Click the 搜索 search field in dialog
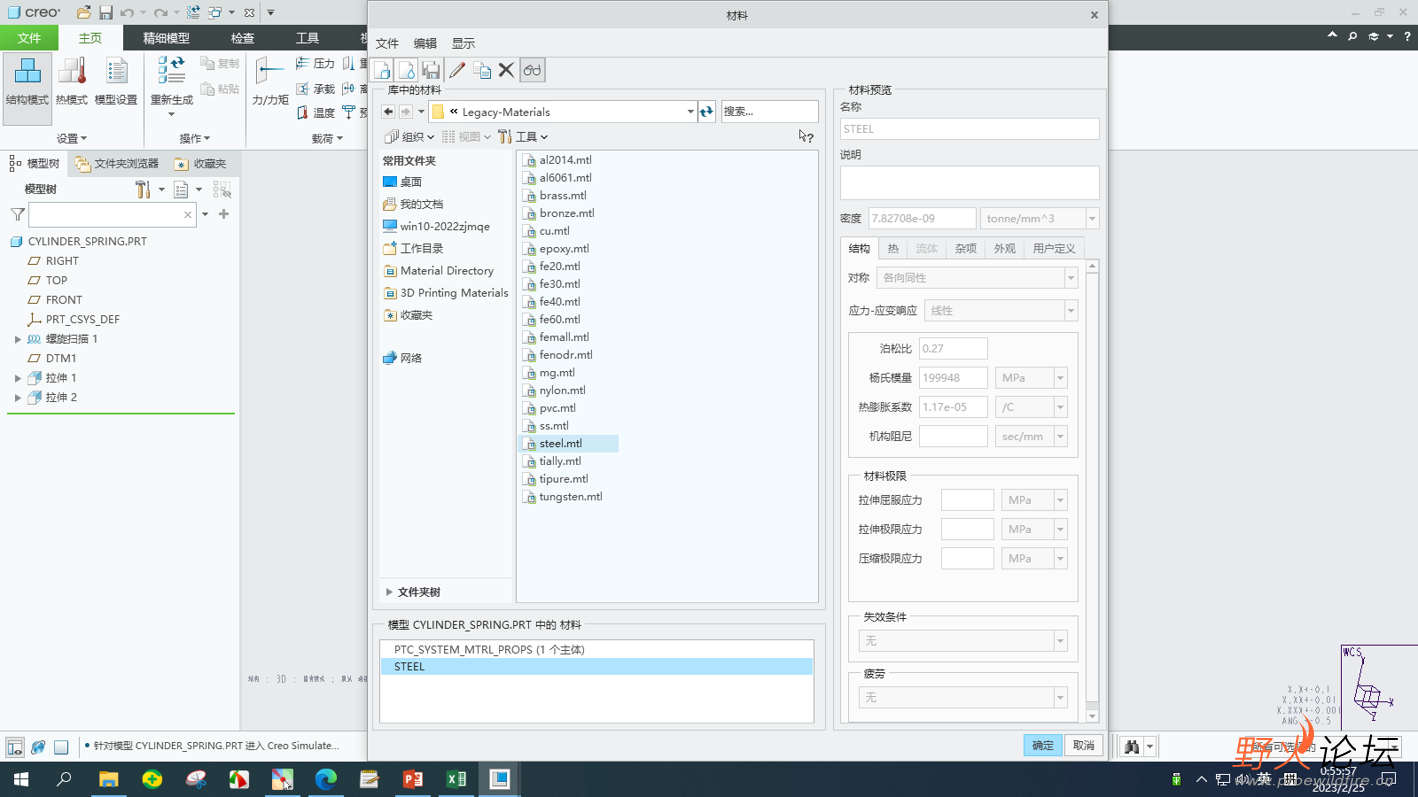This screenshot has height=797, width=1418. 769,112
